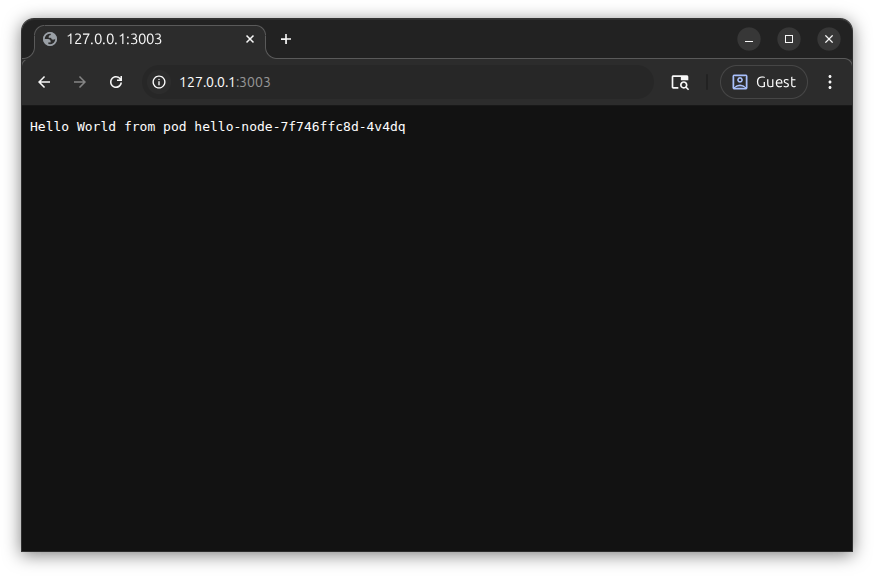Image resolution: width=874 pixels, height=576 pixels.
Task: Open the Guest profile menu
Action: point(764,82)
